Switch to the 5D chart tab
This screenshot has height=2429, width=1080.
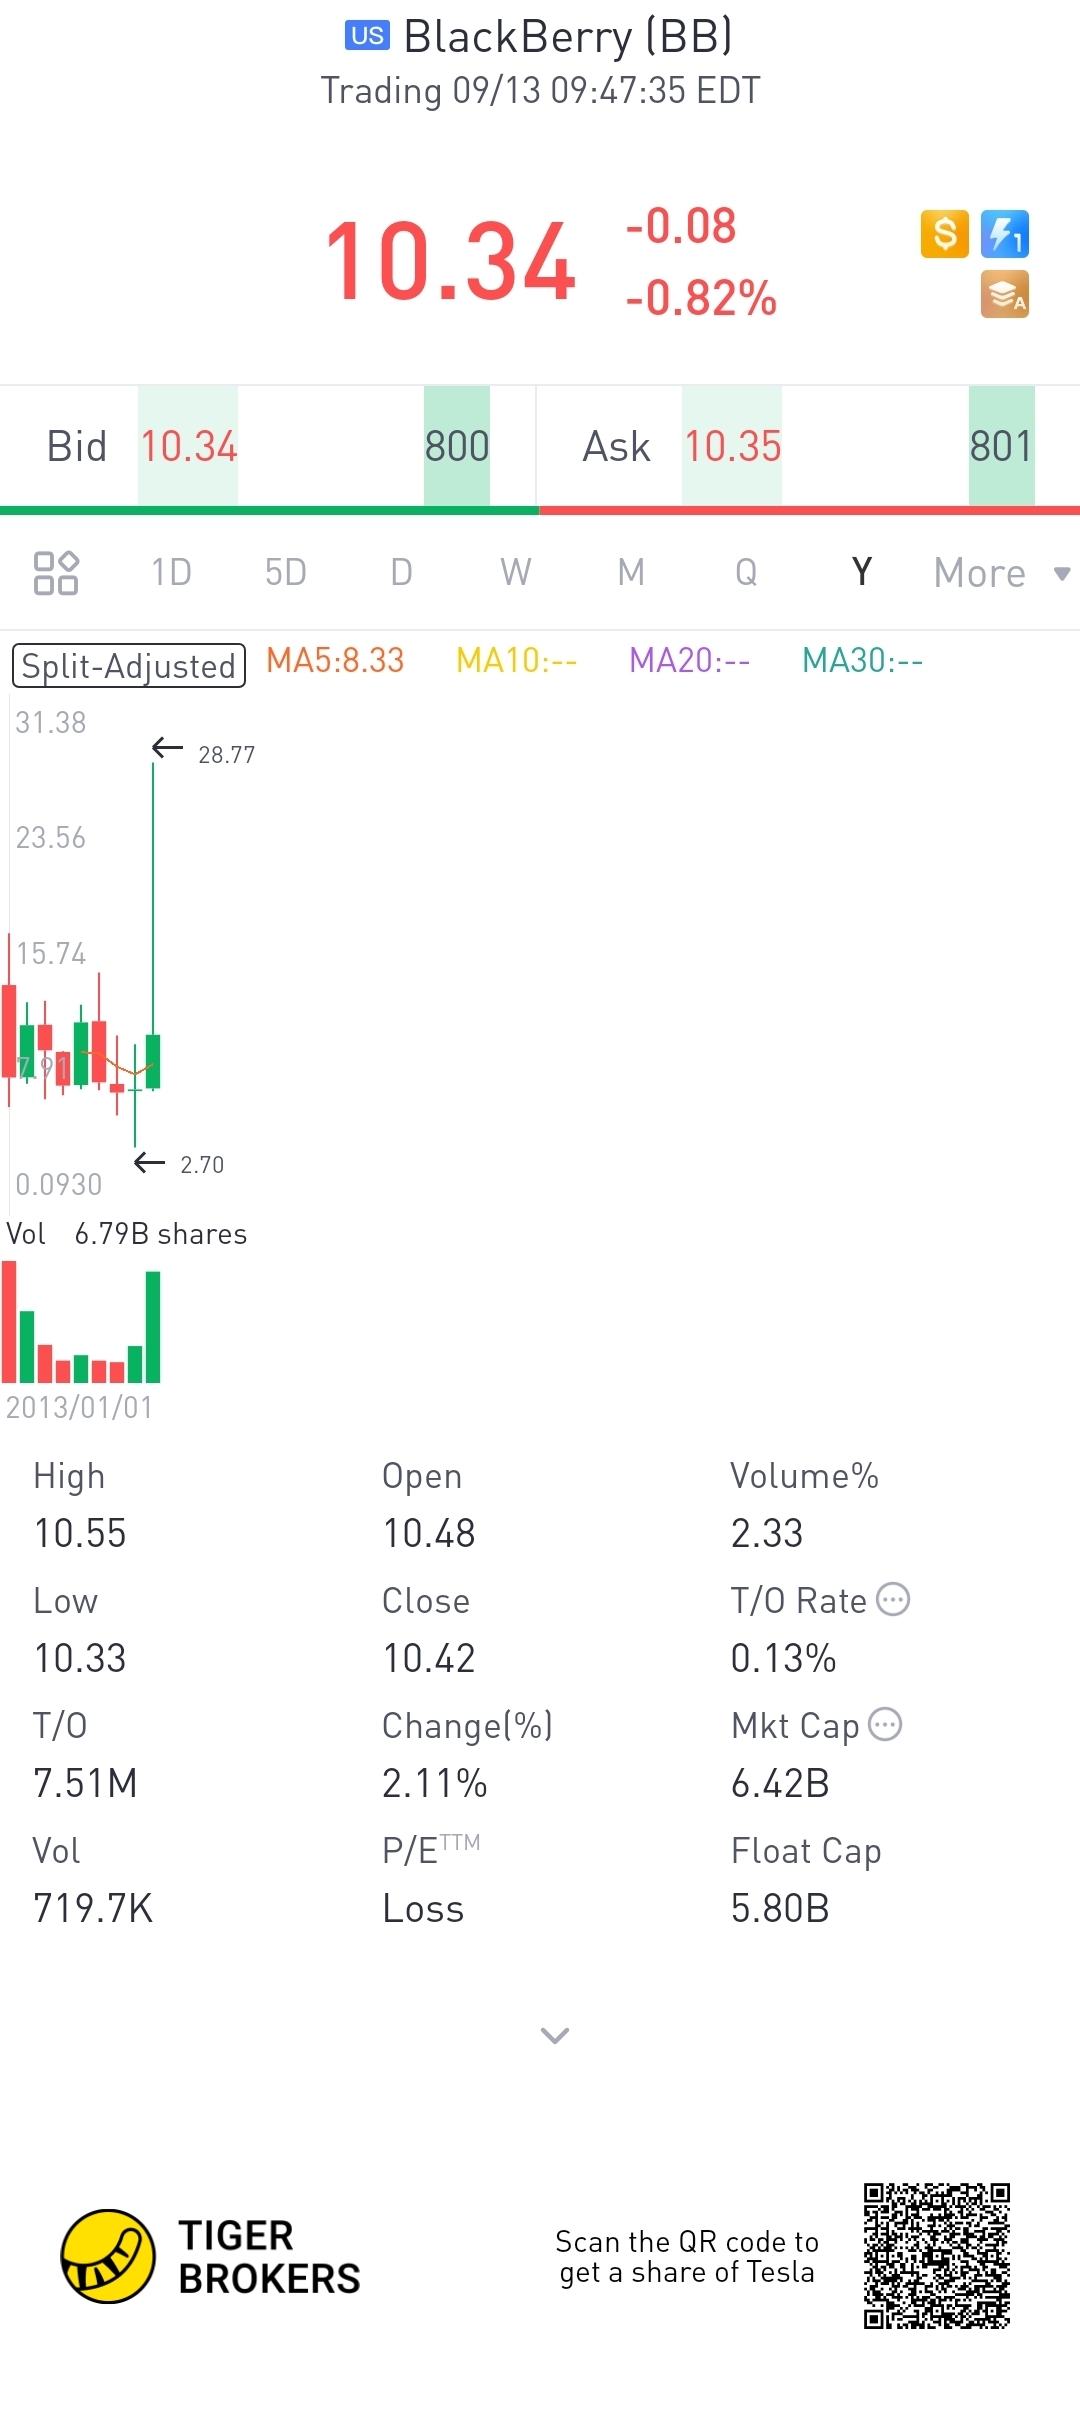click(x=286, y=573)
